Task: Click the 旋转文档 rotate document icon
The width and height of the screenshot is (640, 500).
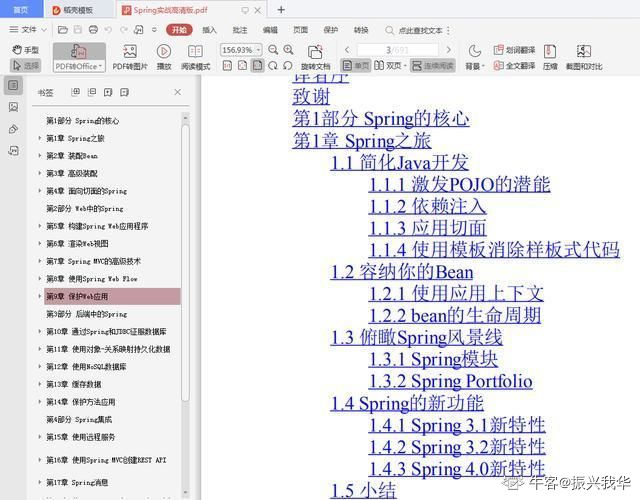Action: pyautogui.click(x=315, y=52)
